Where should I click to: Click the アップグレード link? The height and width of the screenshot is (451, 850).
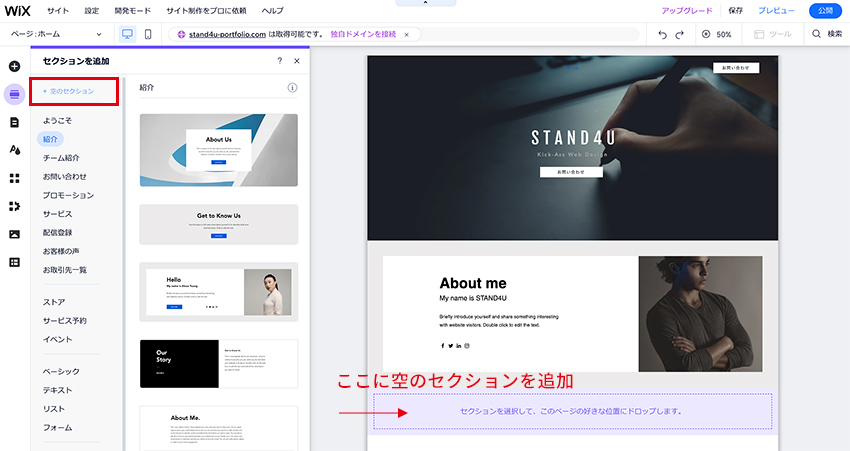[x=686, y=10]
